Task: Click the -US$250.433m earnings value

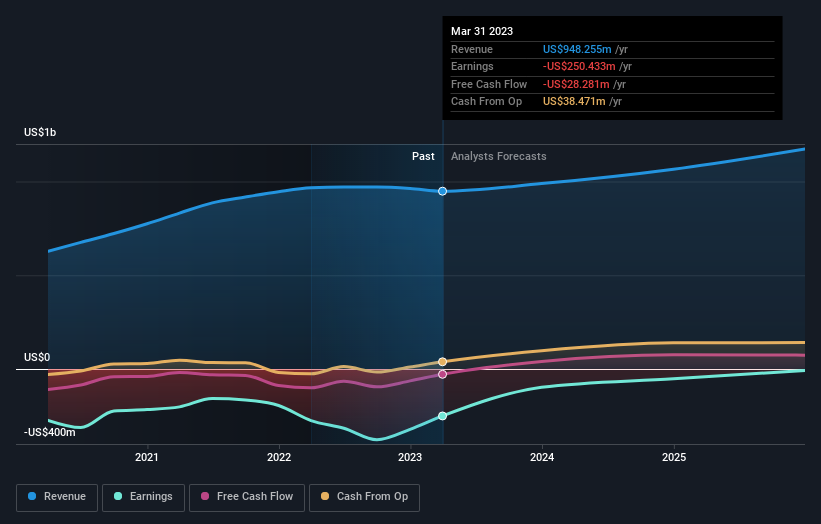Action: (x=579, y=66)
